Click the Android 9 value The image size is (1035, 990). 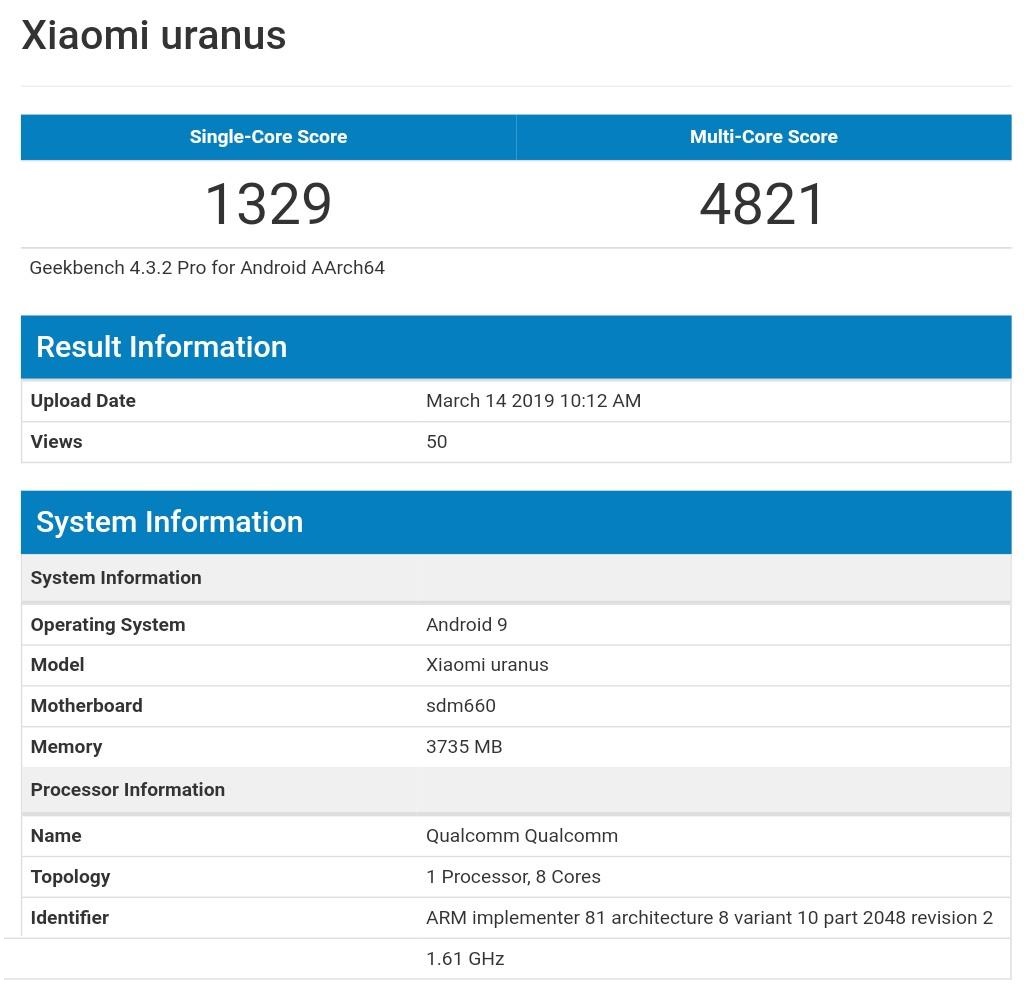pos(467,624)
